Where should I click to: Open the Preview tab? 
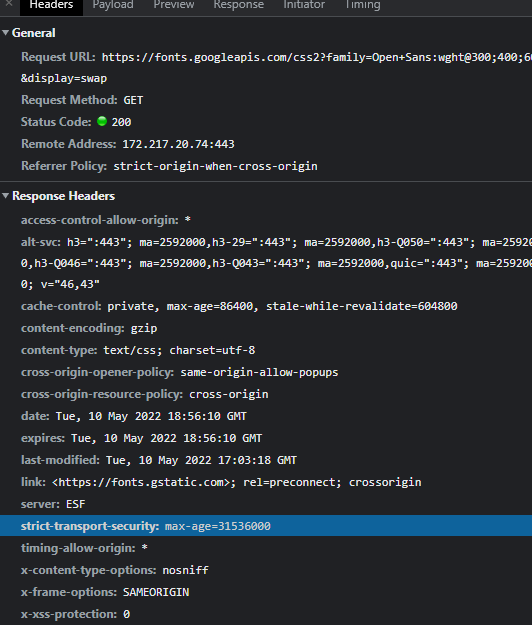coord(174,5)
